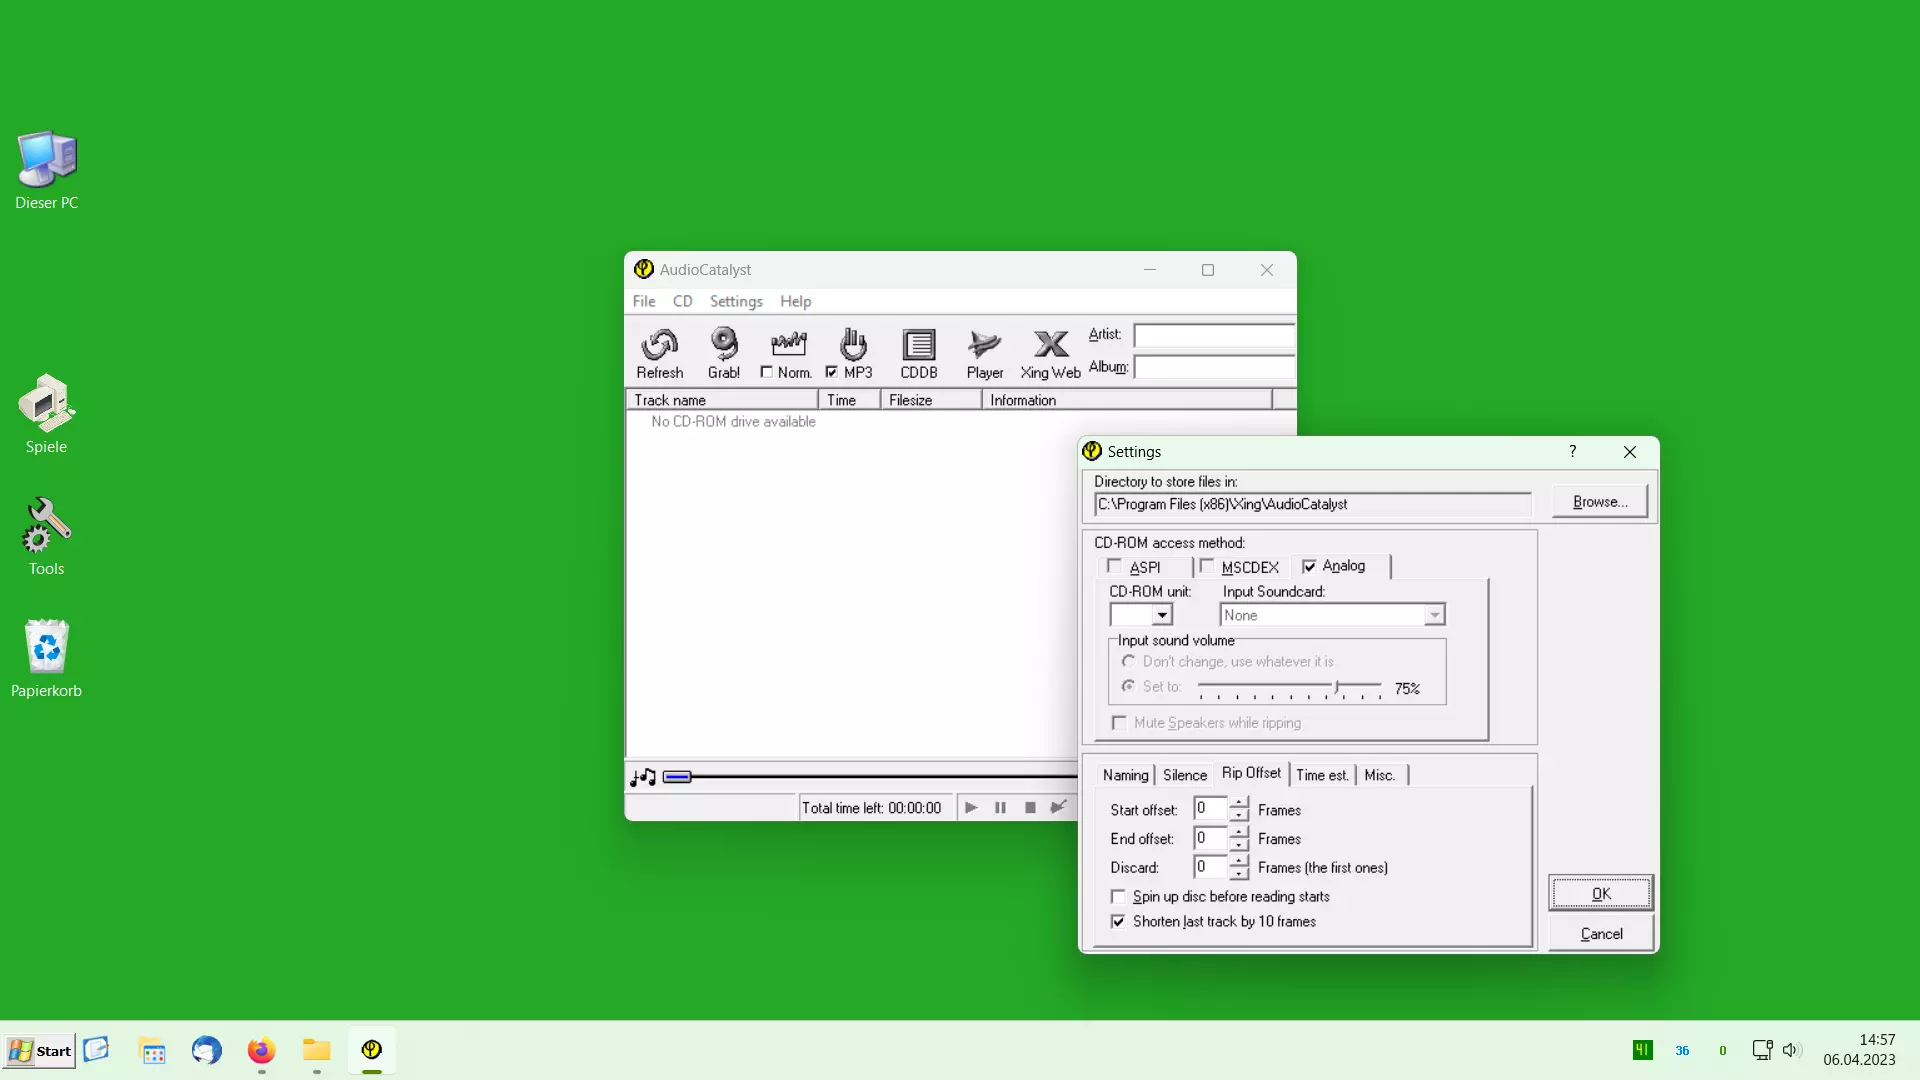
Task: Select the Spiele desktop icon
Action: 47,414
